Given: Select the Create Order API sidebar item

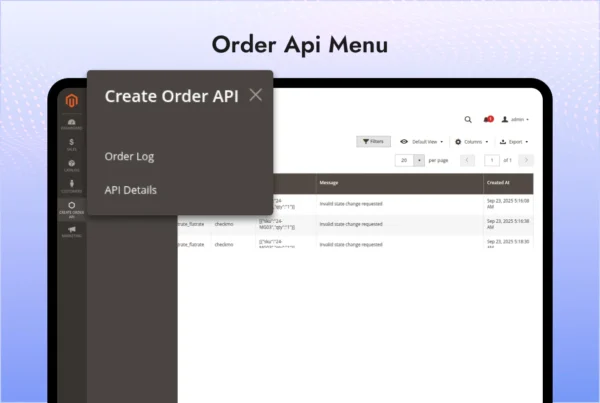Looking at the screenshot, I should tap(72, 210).
